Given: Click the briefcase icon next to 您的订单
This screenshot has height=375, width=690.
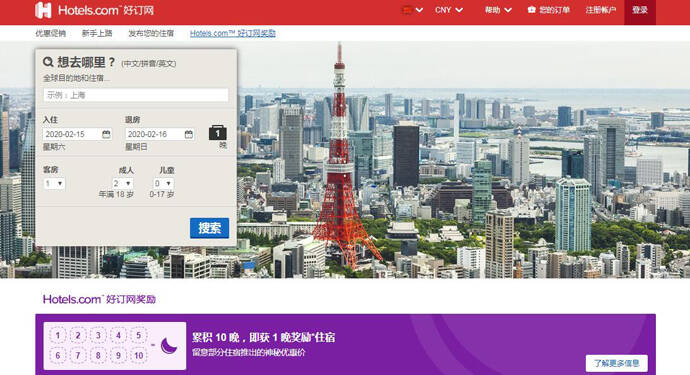Looking at the screenshot, I should click(x=532, y=10).
